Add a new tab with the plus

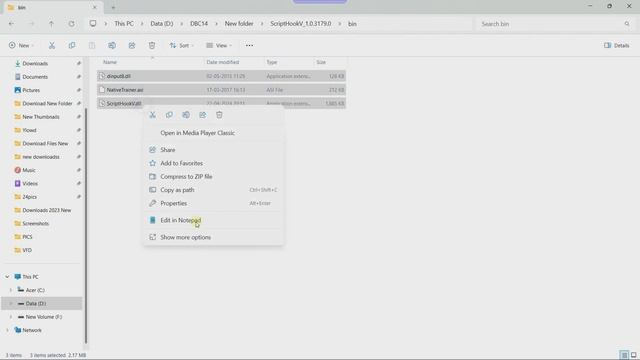pyautogui.click(x=113, y=7)
